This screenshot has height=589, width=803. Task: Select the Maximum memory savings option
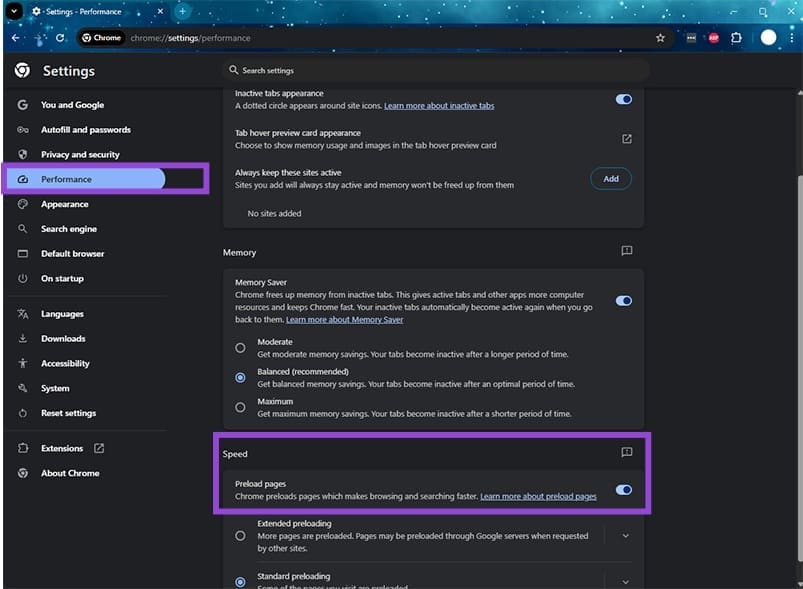pyautogui.click(x=240, y=406)
